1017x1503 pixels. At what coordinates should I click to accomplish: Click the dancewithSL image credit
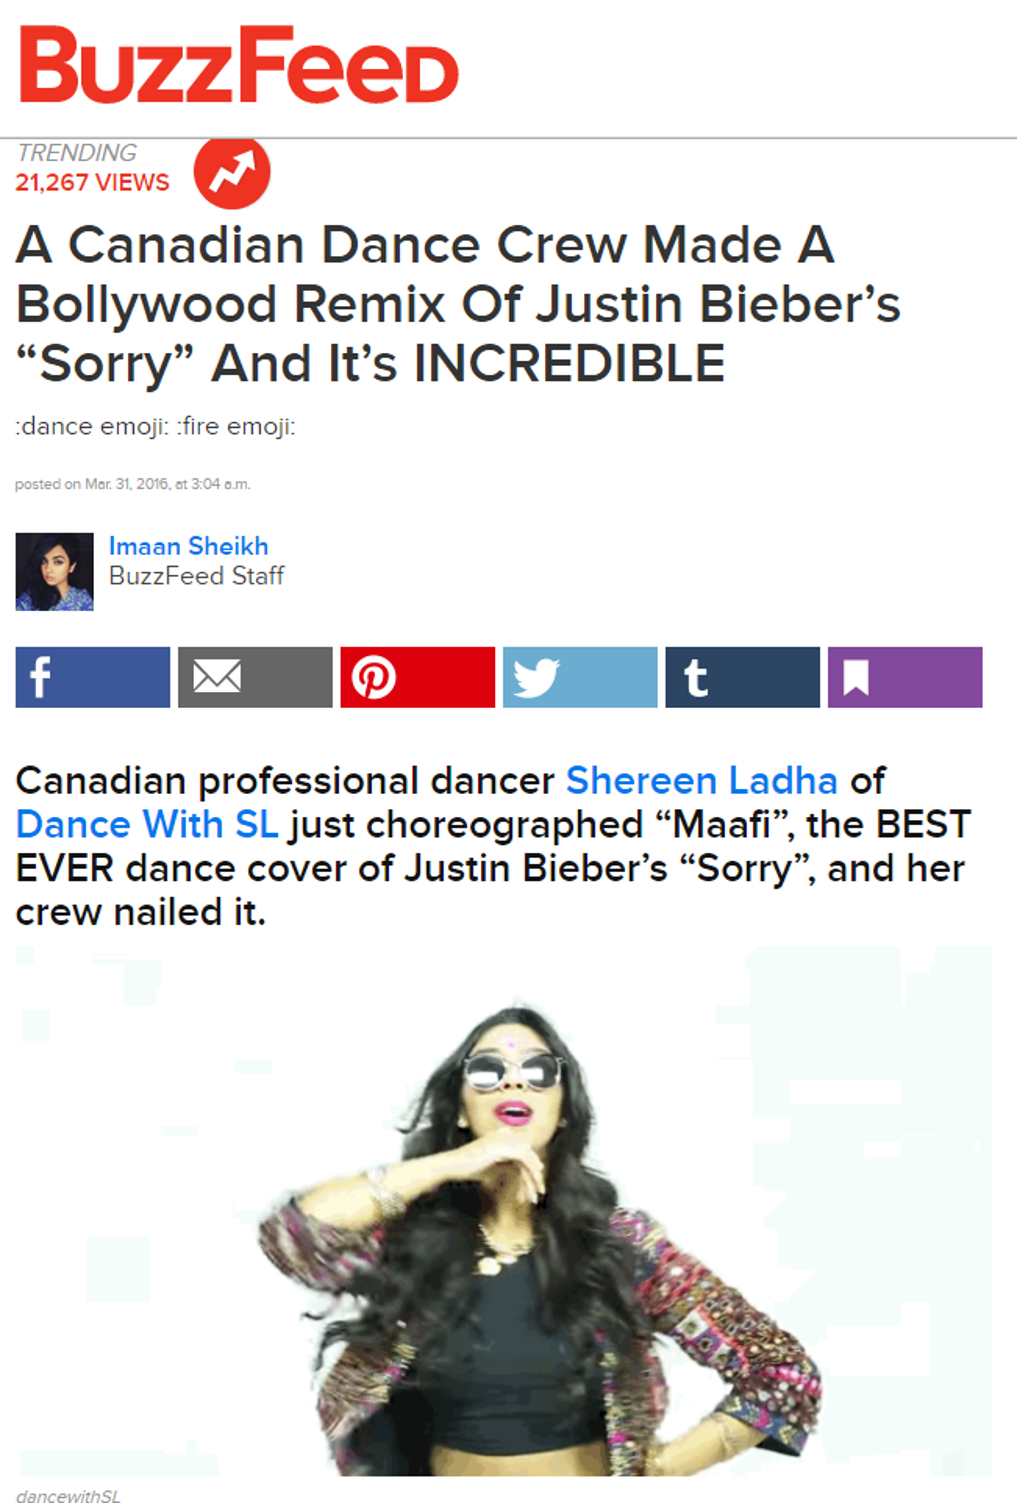(x=68, y=1495)
